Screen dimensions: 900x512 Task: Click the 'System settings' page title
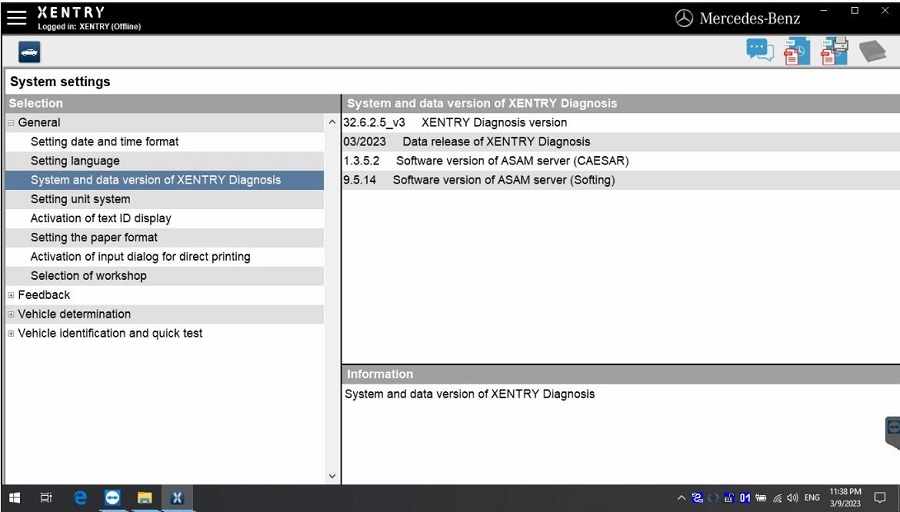point(60,82)
